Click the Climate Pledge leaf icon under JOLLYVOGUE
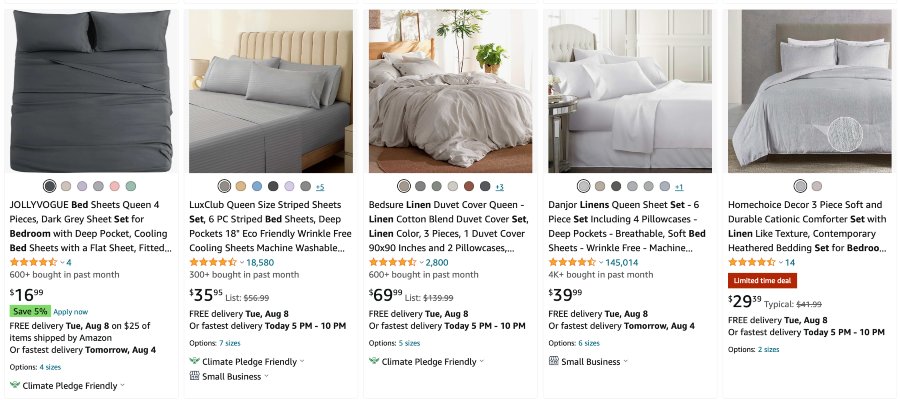Viewport: 900px width, 400px height. click(x=14, y=385)
